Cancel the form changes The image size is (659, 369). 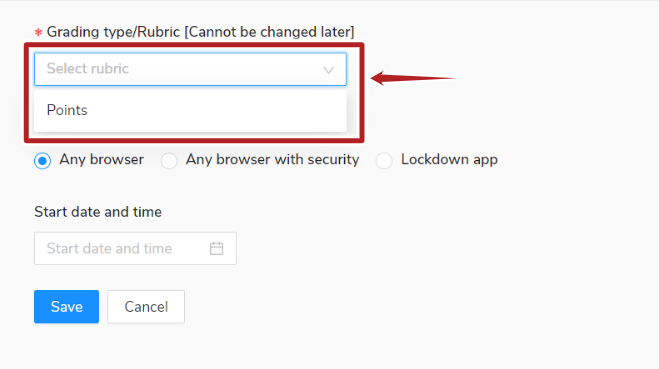146,306
